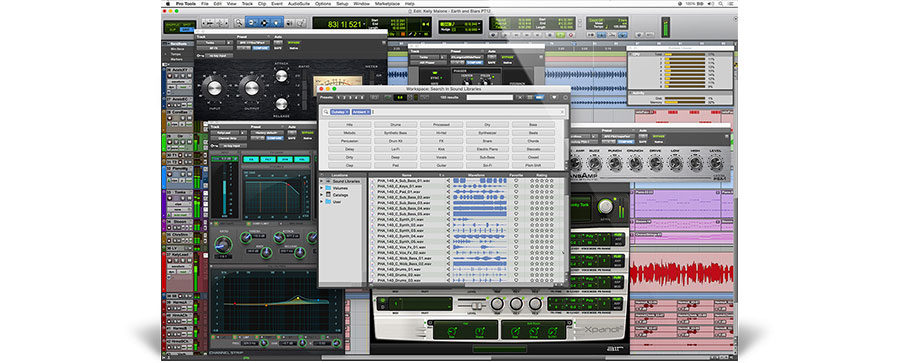900x363 pixels.
Task: Select the Vocals tag button
Action: click(441, 157)
